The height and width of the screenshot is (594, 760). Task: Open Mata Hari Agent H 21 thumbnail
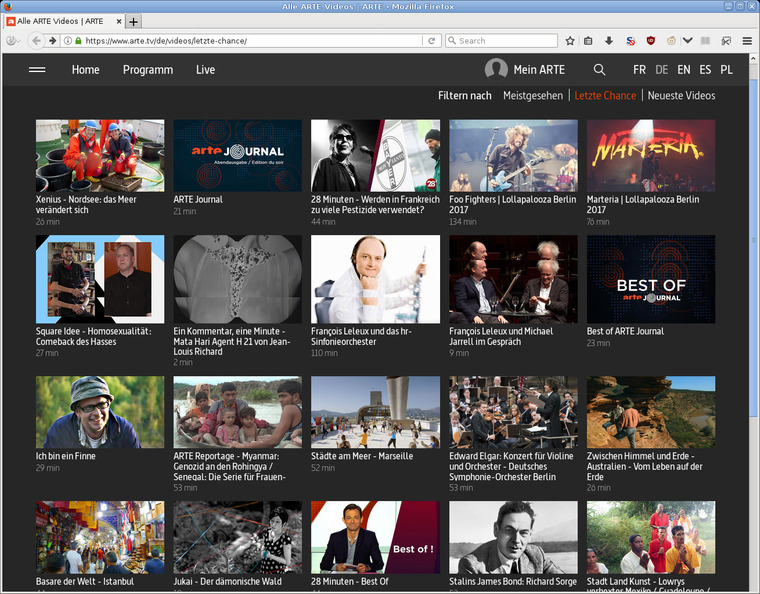[238, 279]
